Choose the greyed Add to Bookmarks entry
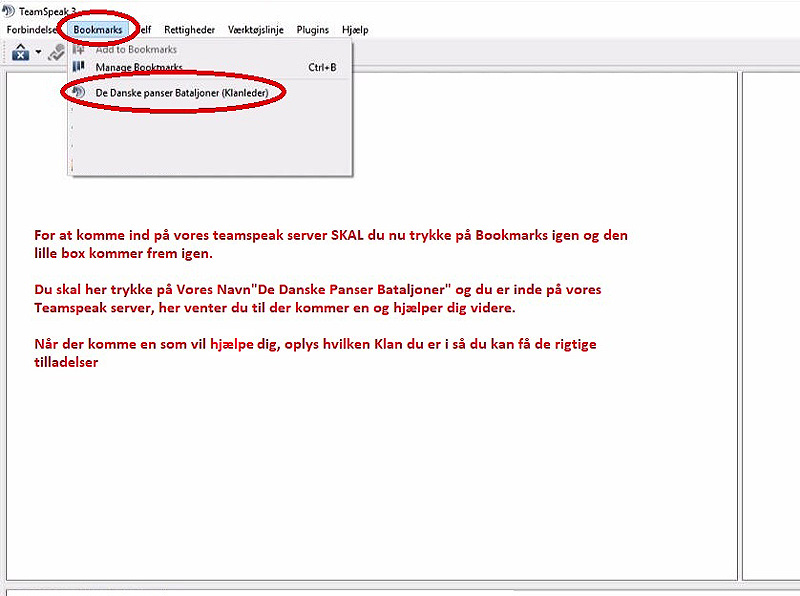800x596 pixels. point(136,49)
